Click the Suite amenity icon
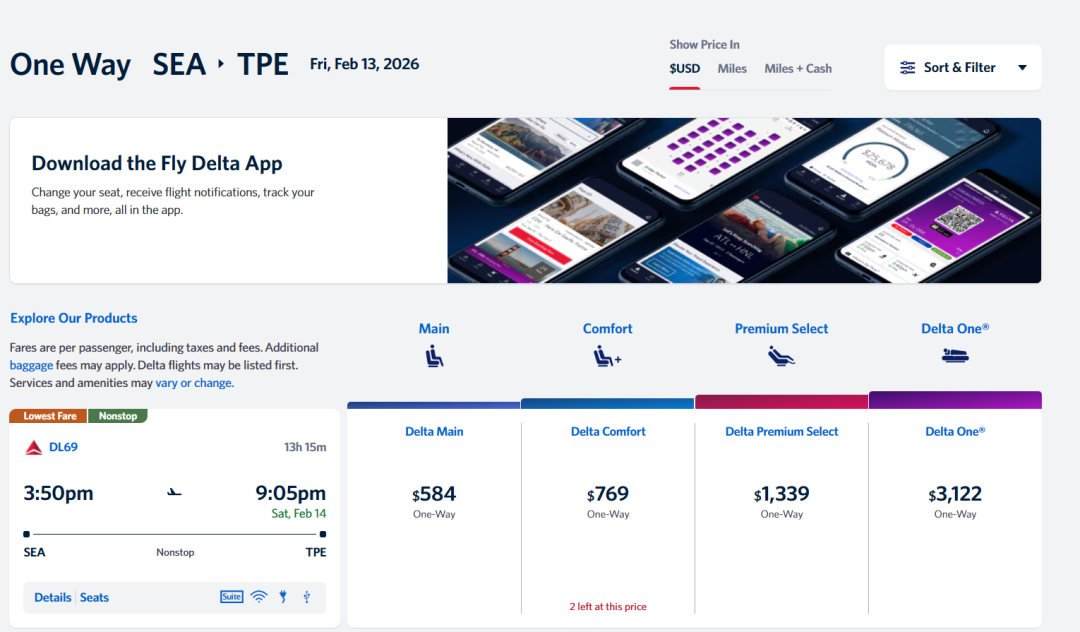 coord(231,597)
